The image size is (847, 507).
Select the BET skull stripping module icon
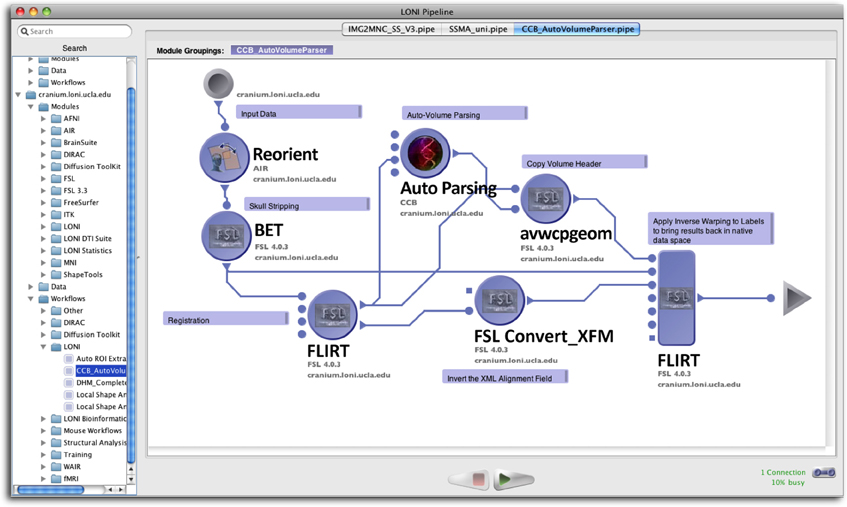[x=225, y=235]
